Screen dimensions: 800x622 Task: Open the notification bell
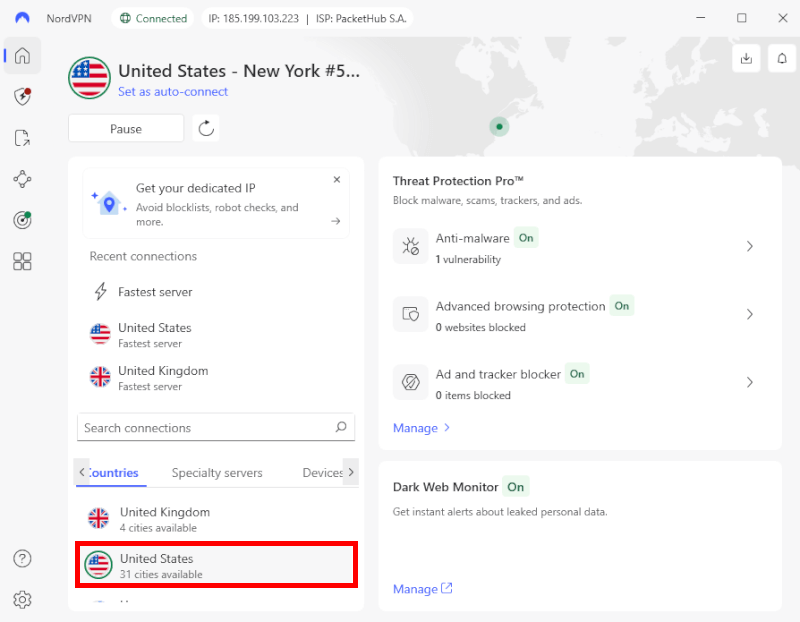pos(781,58)
